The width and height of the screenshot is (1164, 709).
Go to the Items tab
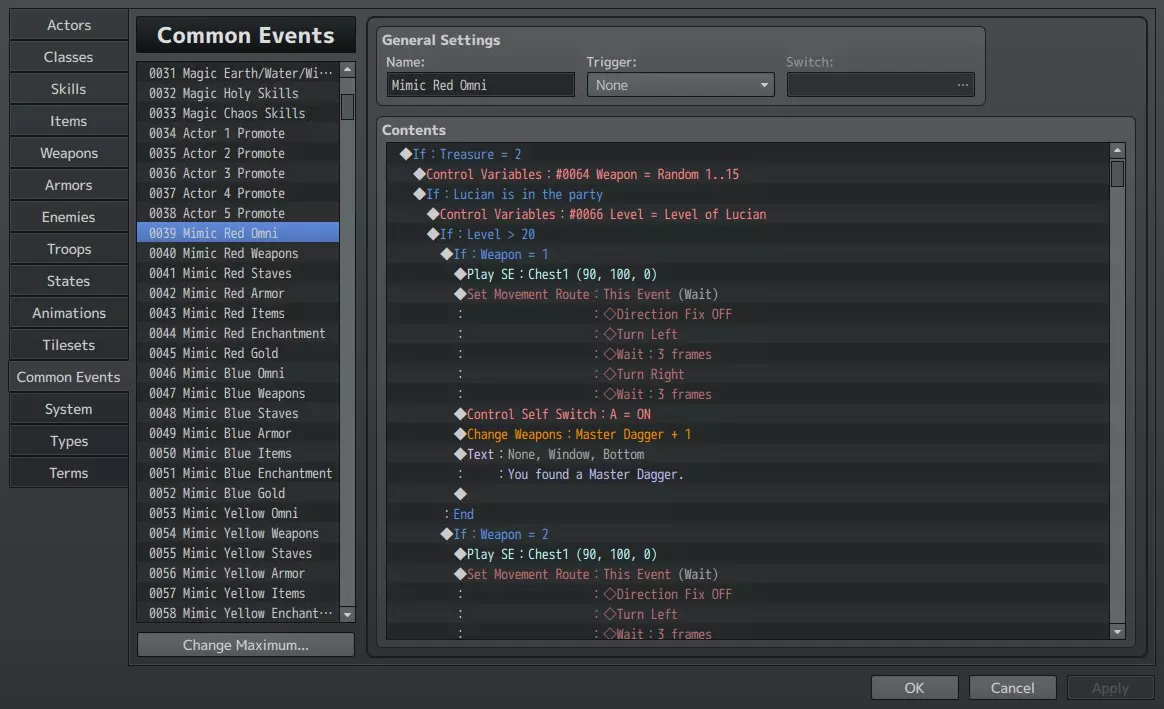point(68,121)
